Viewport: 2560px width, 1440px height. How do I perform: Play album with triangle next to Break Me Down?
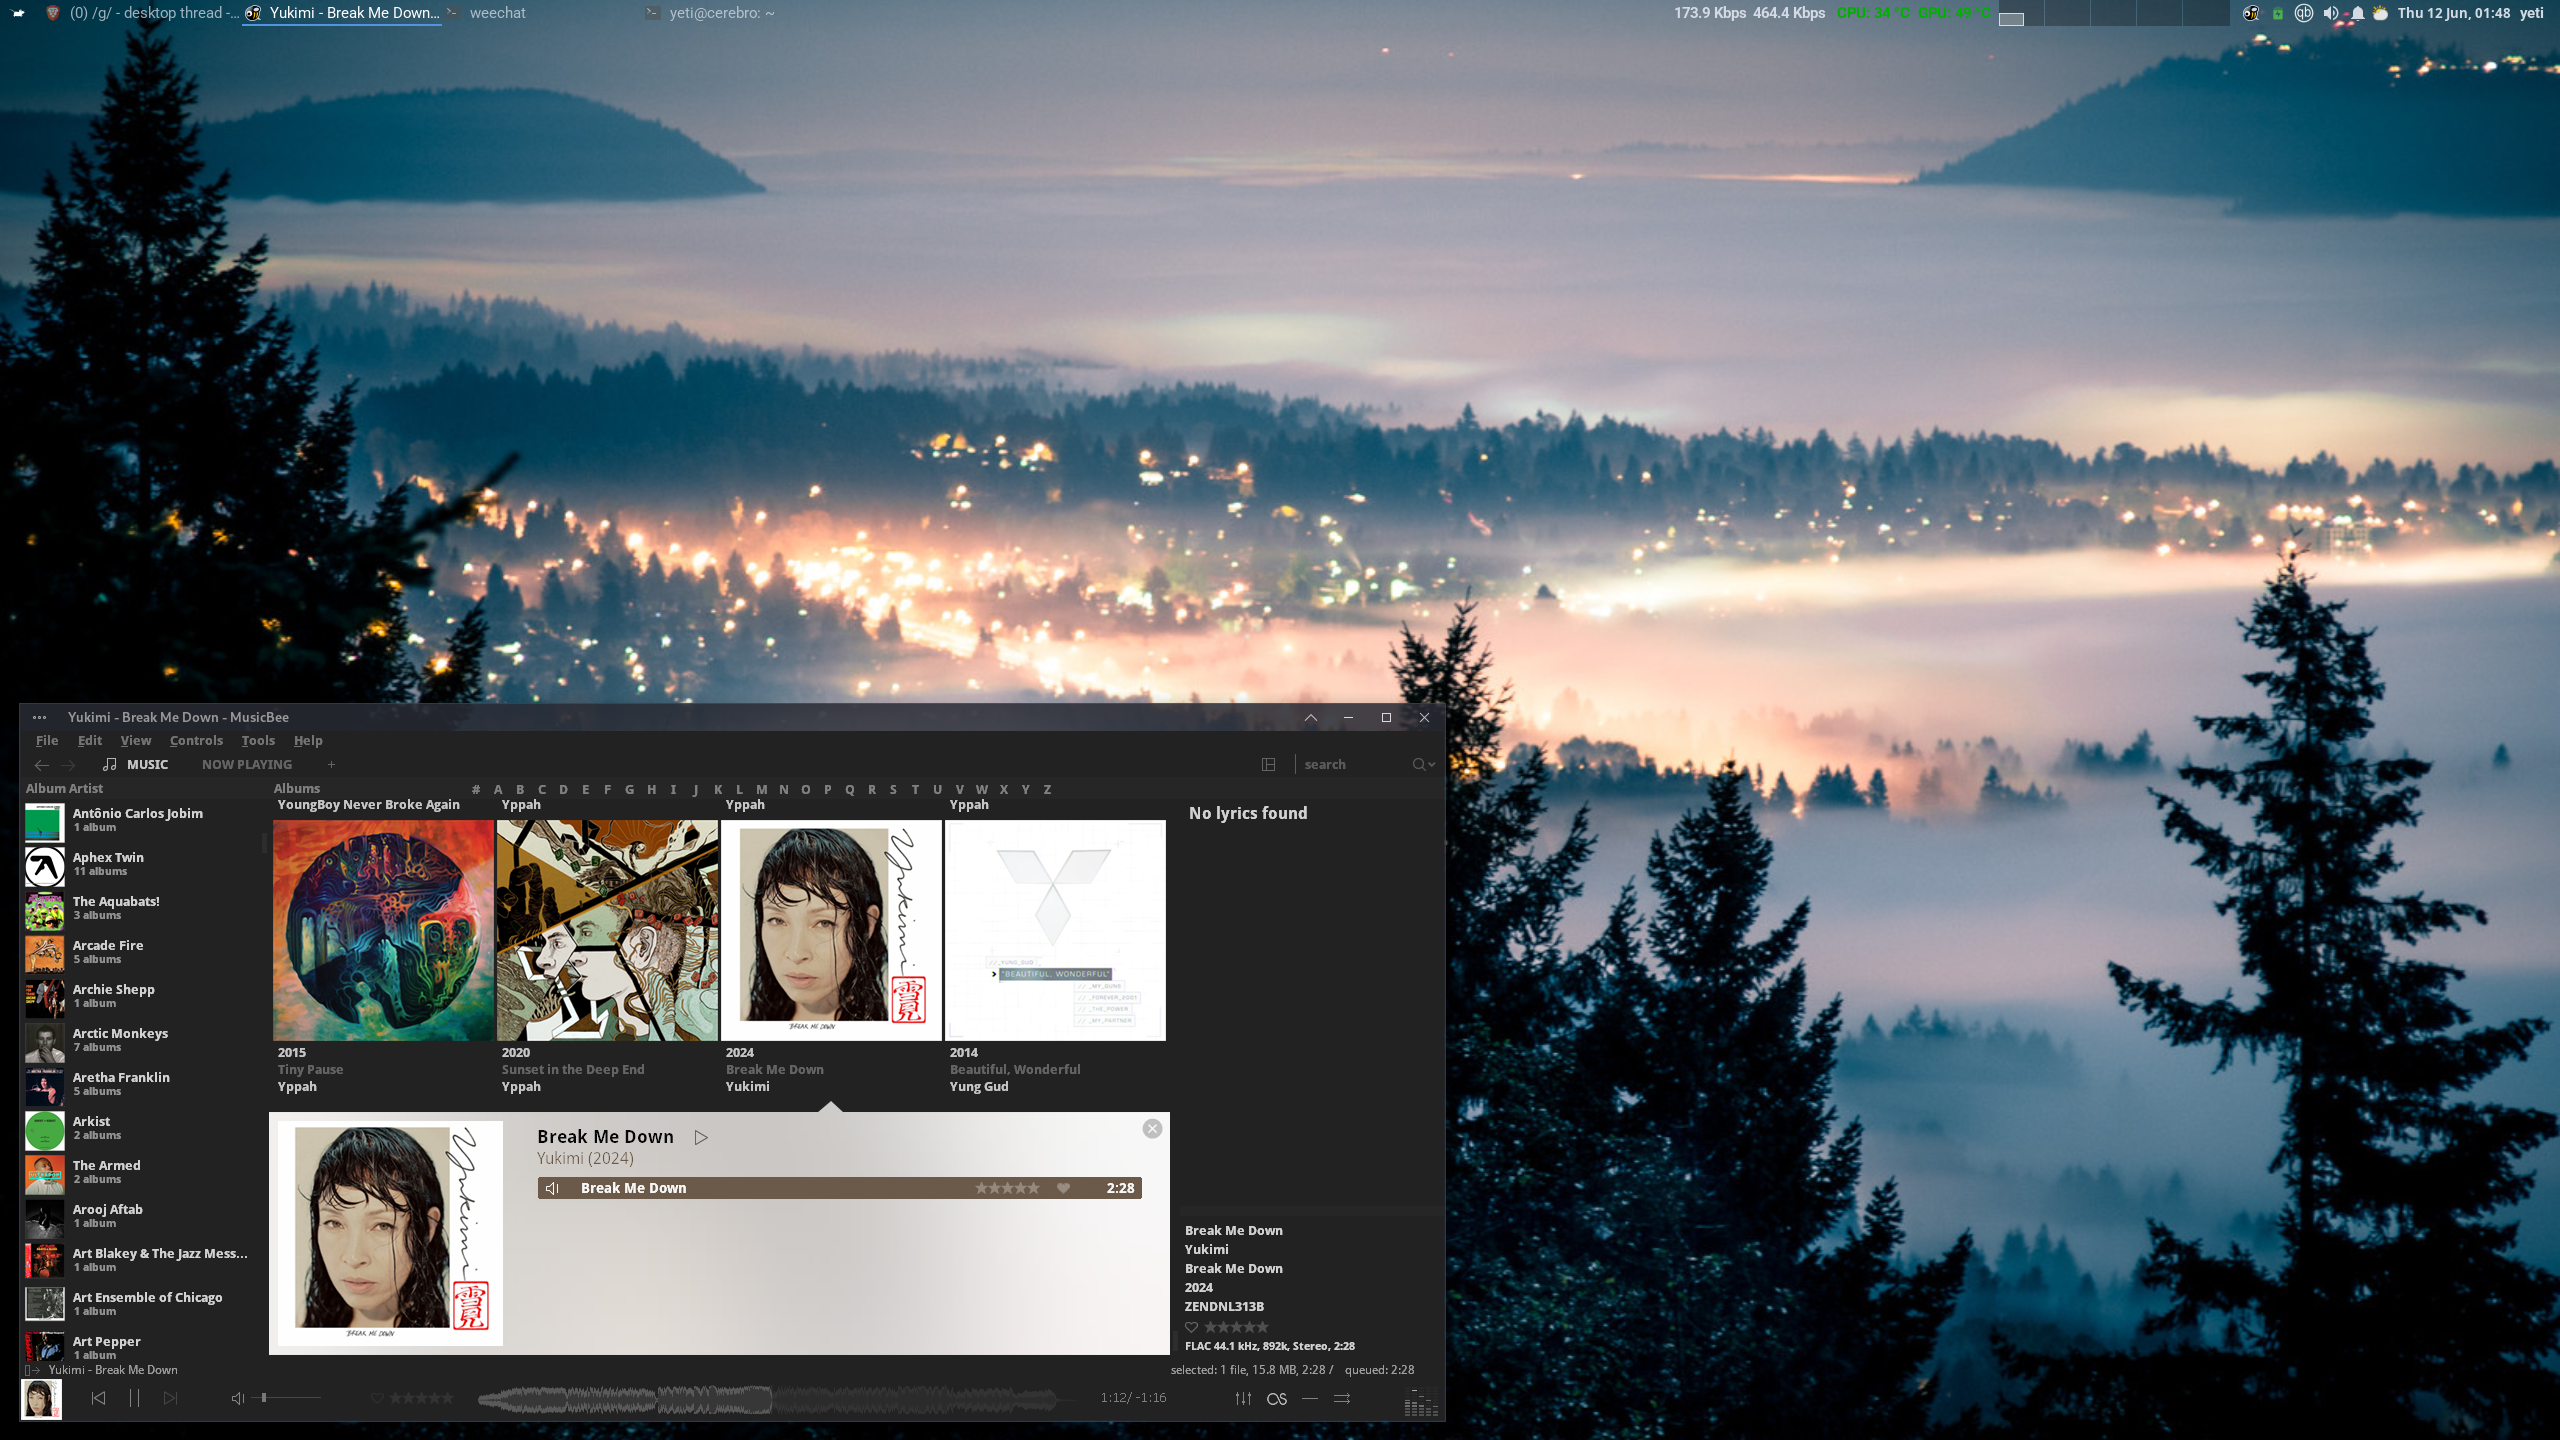[x=701, y=1137]
